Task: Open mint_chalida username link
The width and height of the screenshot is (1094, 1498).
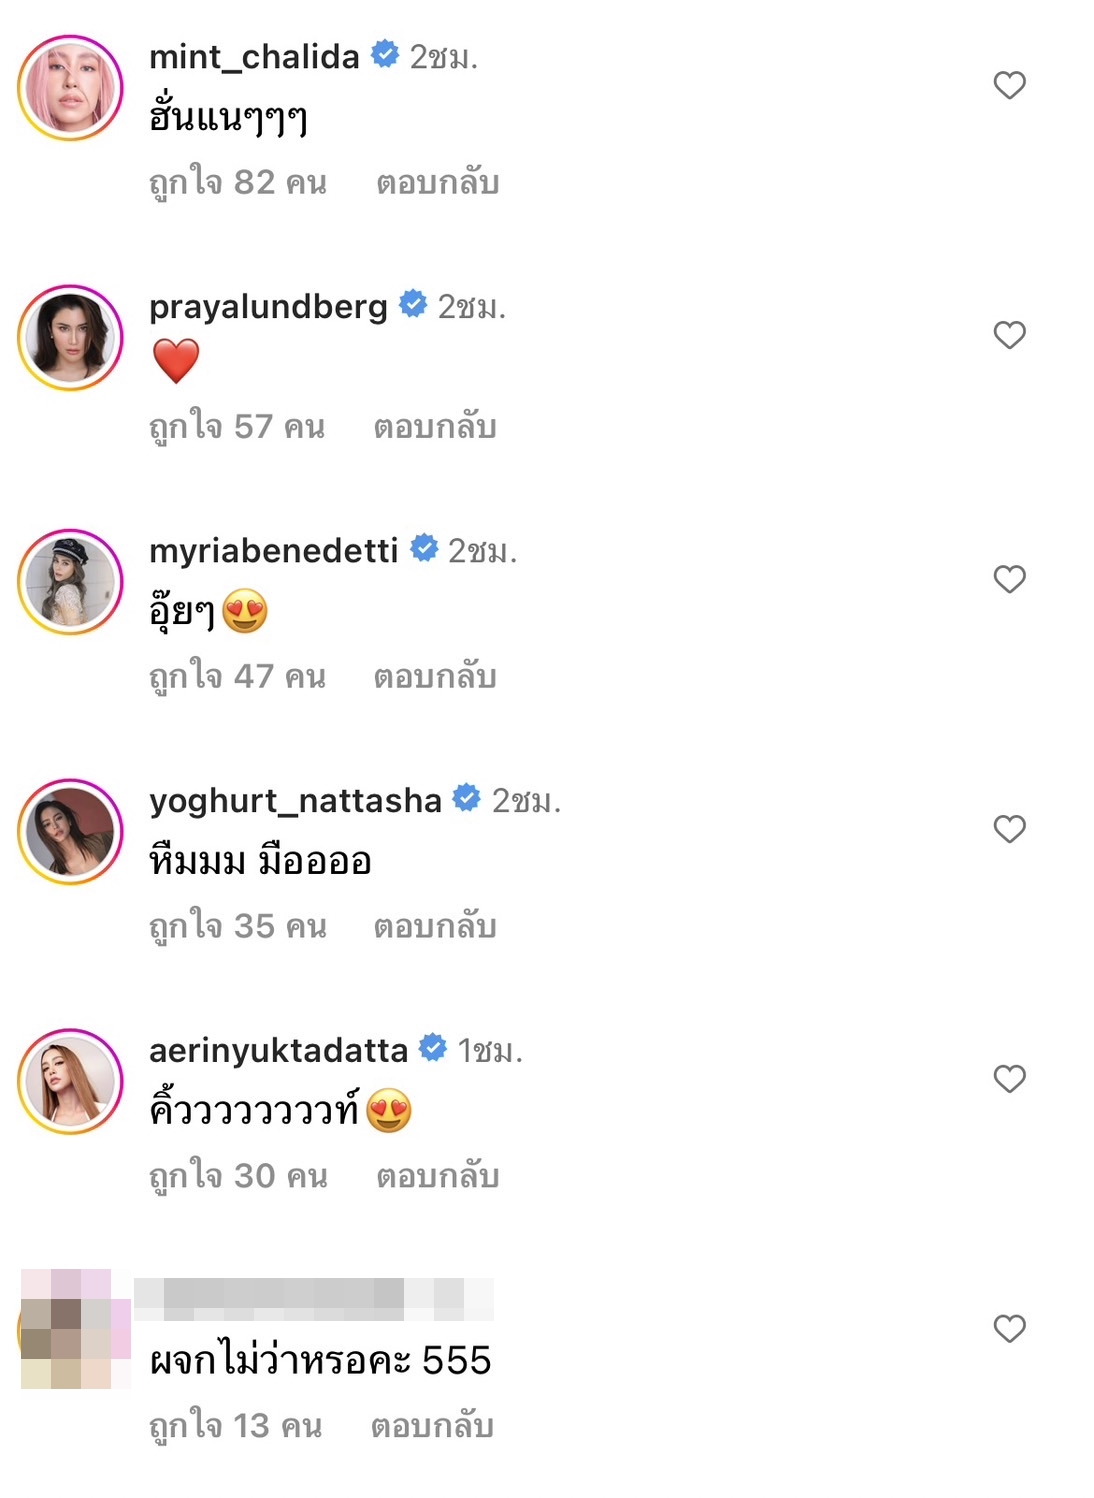Action: click(254, 57)
